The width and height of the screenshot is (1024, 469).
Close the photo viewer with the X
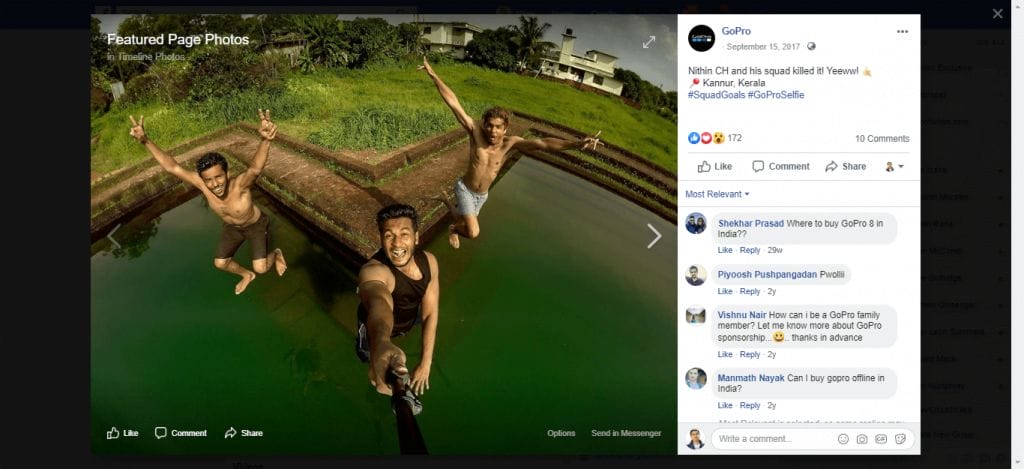click(997, 14)
